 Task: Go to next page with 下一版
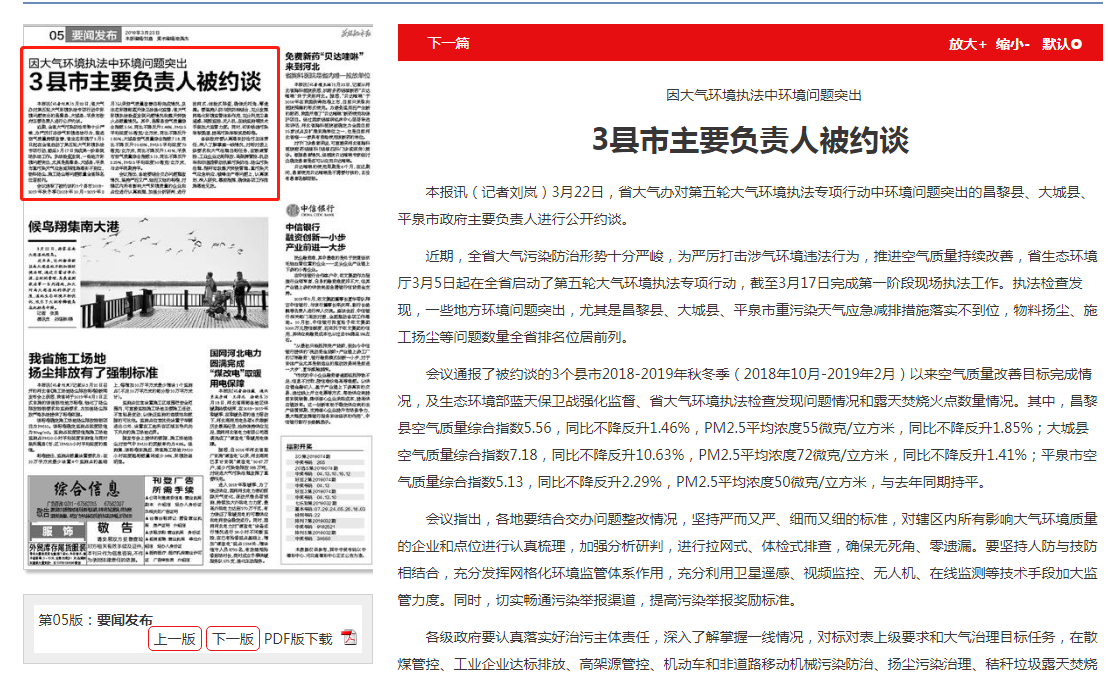tap(233, 639)
